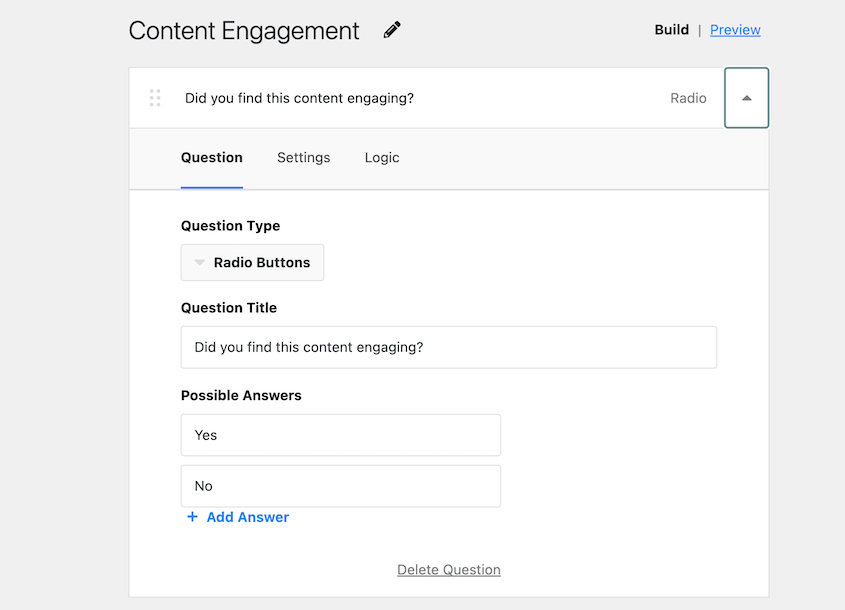This screenshot has width=845, height=610.
Task: Click the drag handle dots on the question
Action: 155,97
